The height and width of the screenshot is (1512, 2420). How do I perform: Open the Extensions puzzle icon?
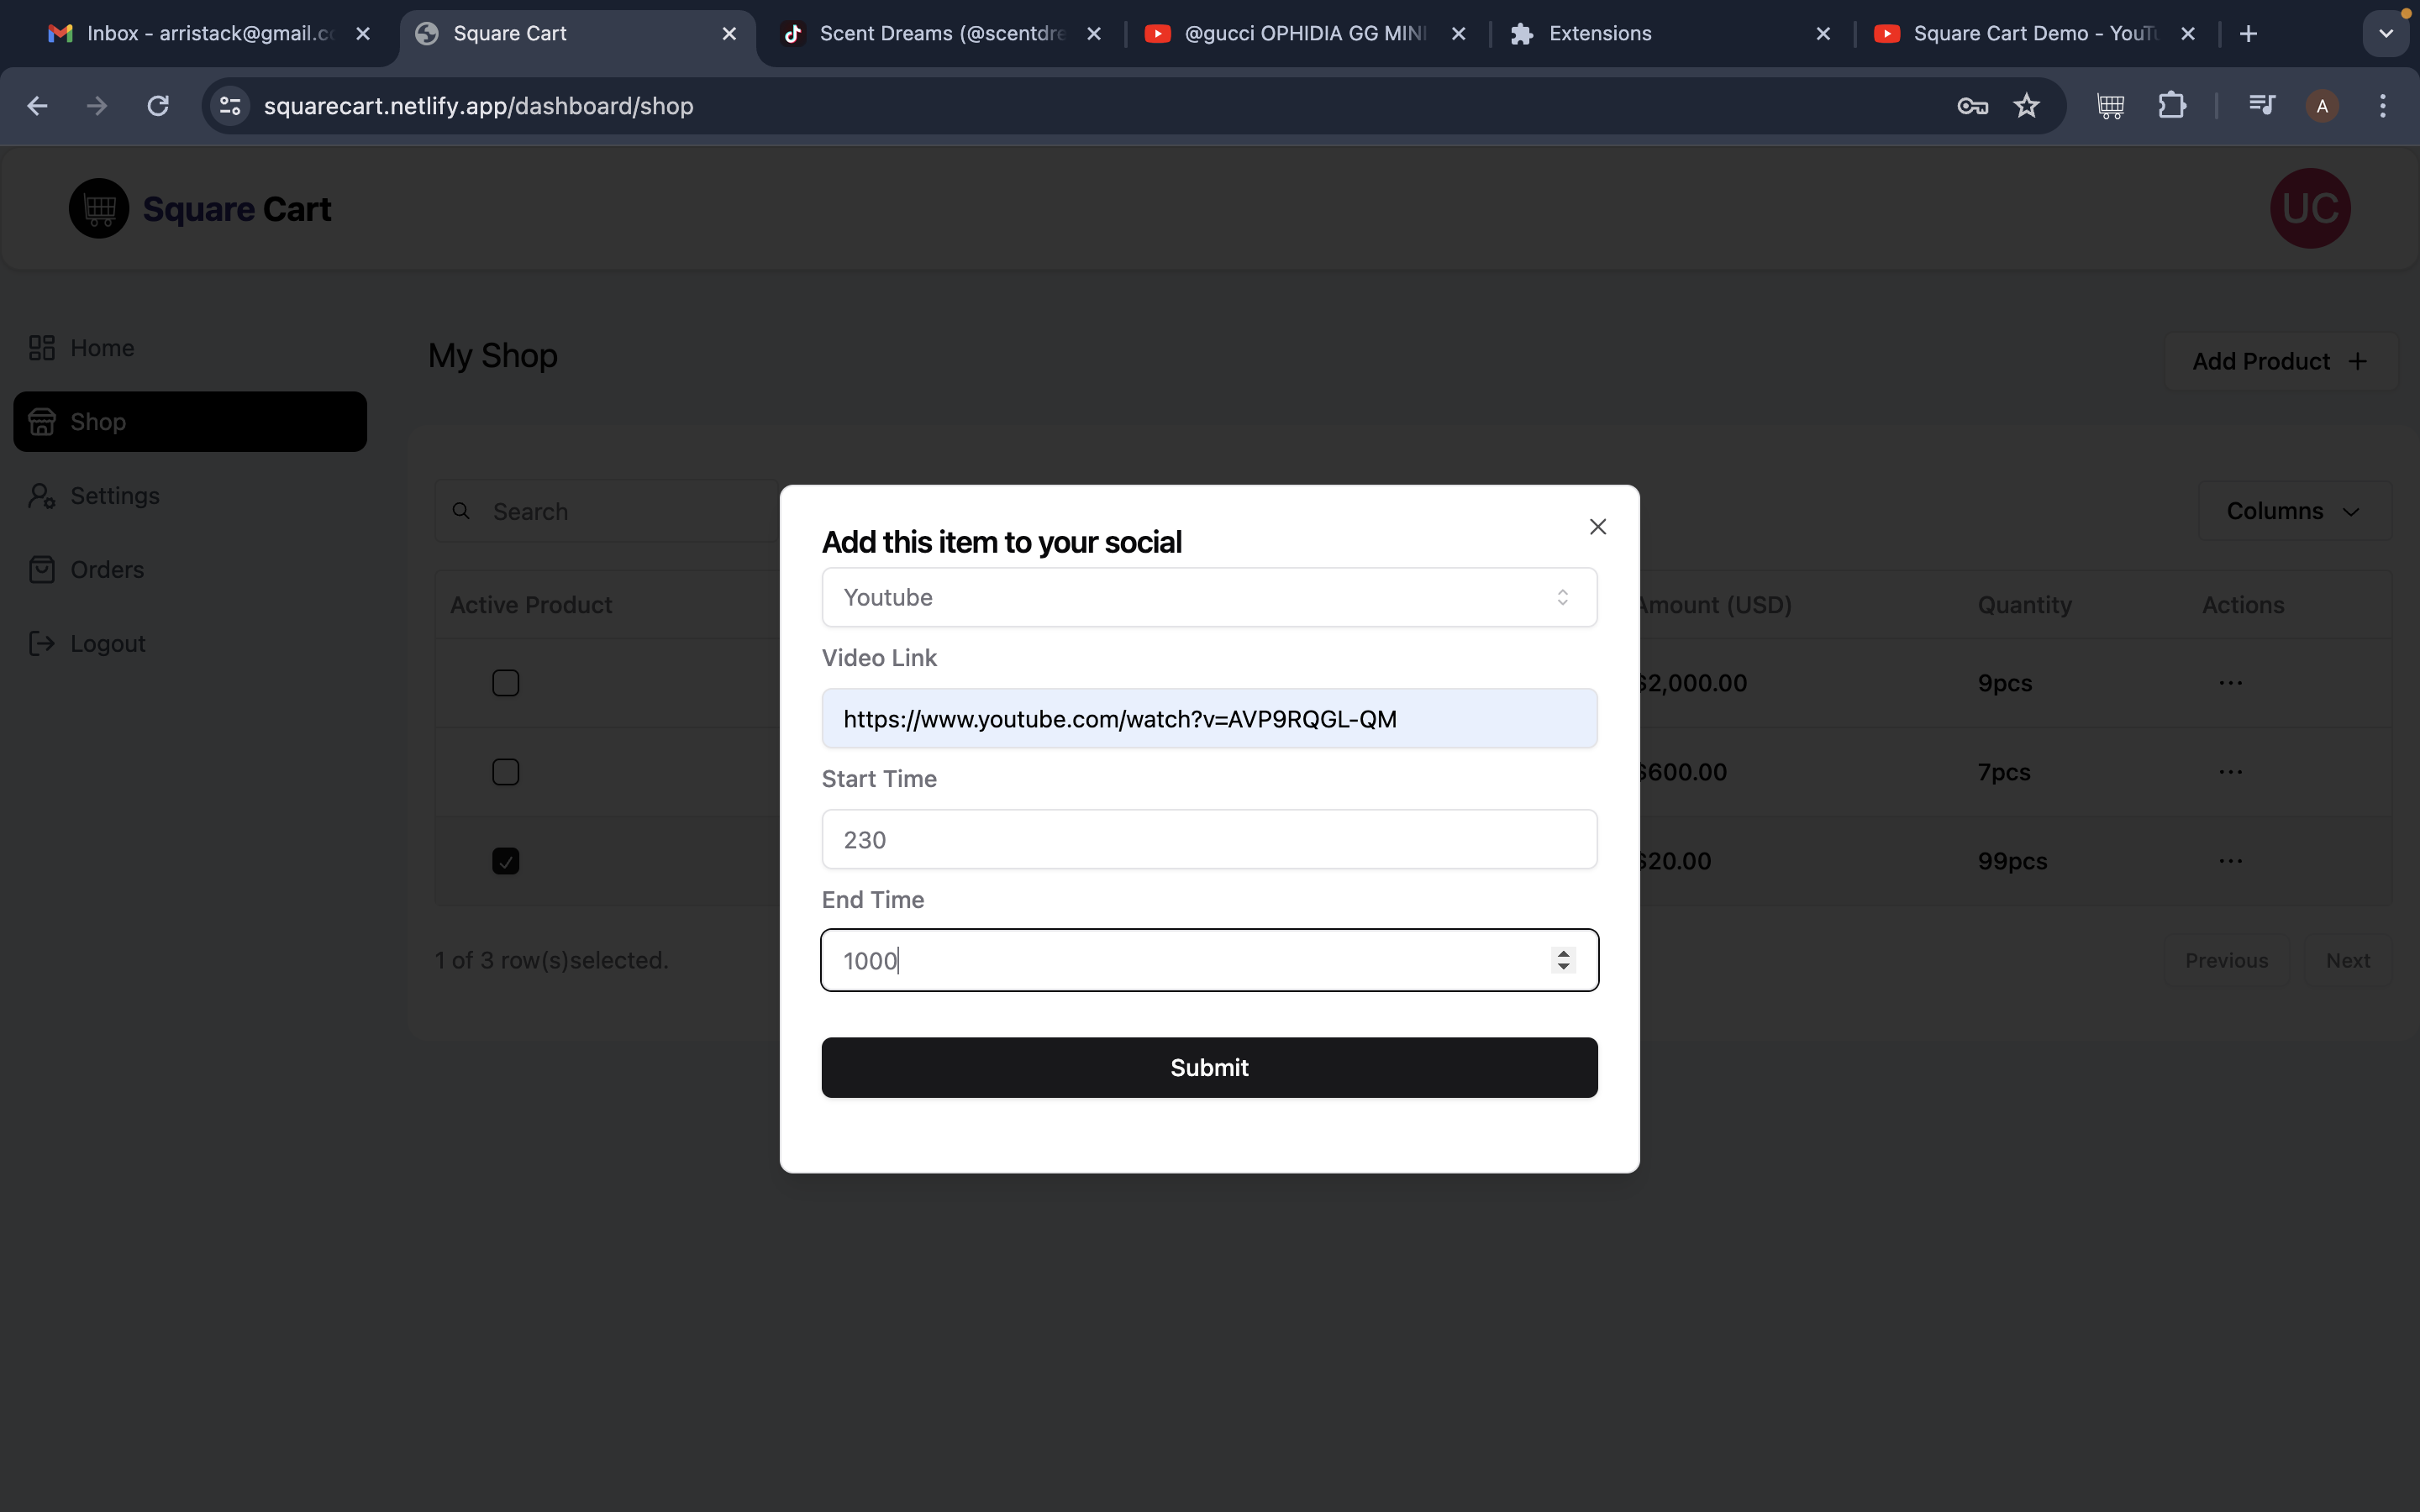2171,106
